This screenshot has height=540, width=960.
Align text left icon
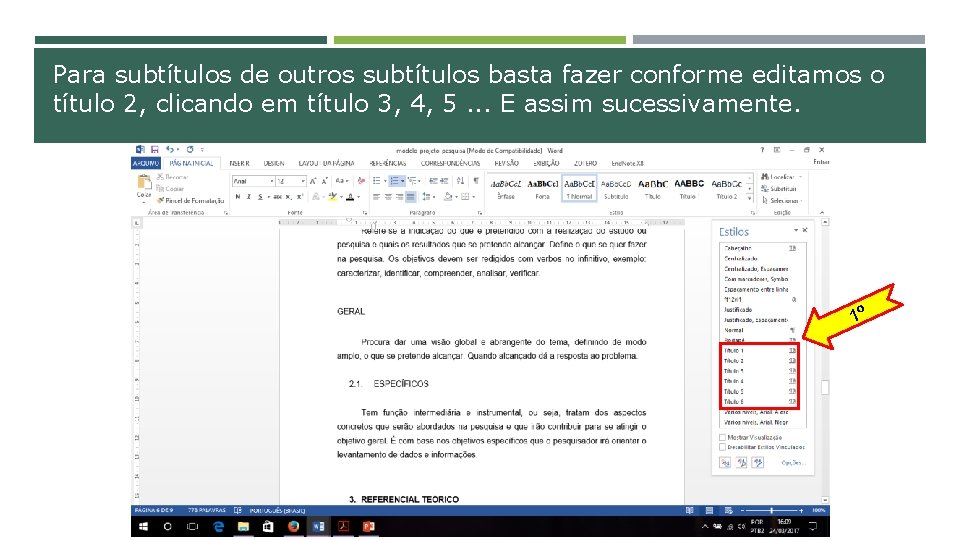pos(377,197)
